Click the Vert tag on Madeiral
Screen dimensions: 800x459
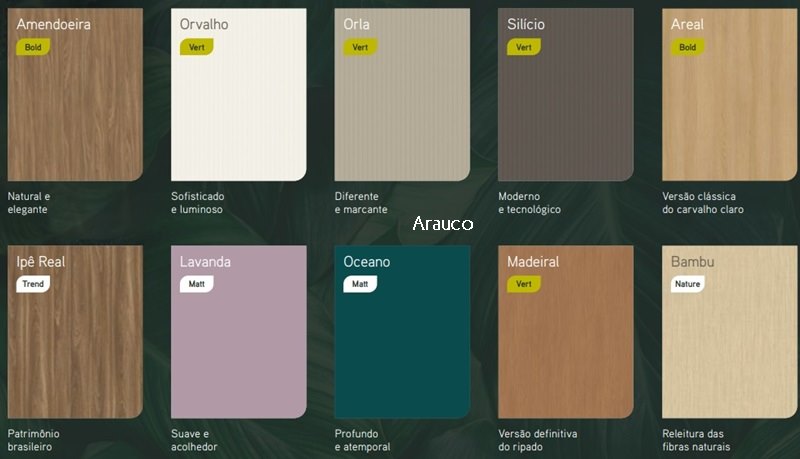524,284
